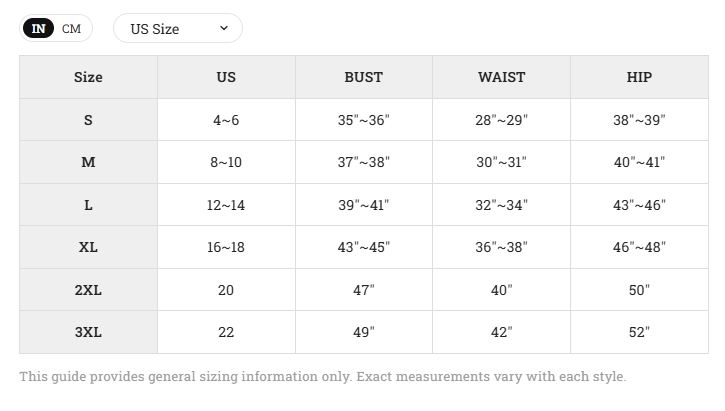Image resolution: width=725 pixels, height=411 pixels.
Task: Click the 52" hip cell
Action: point(639,332)
